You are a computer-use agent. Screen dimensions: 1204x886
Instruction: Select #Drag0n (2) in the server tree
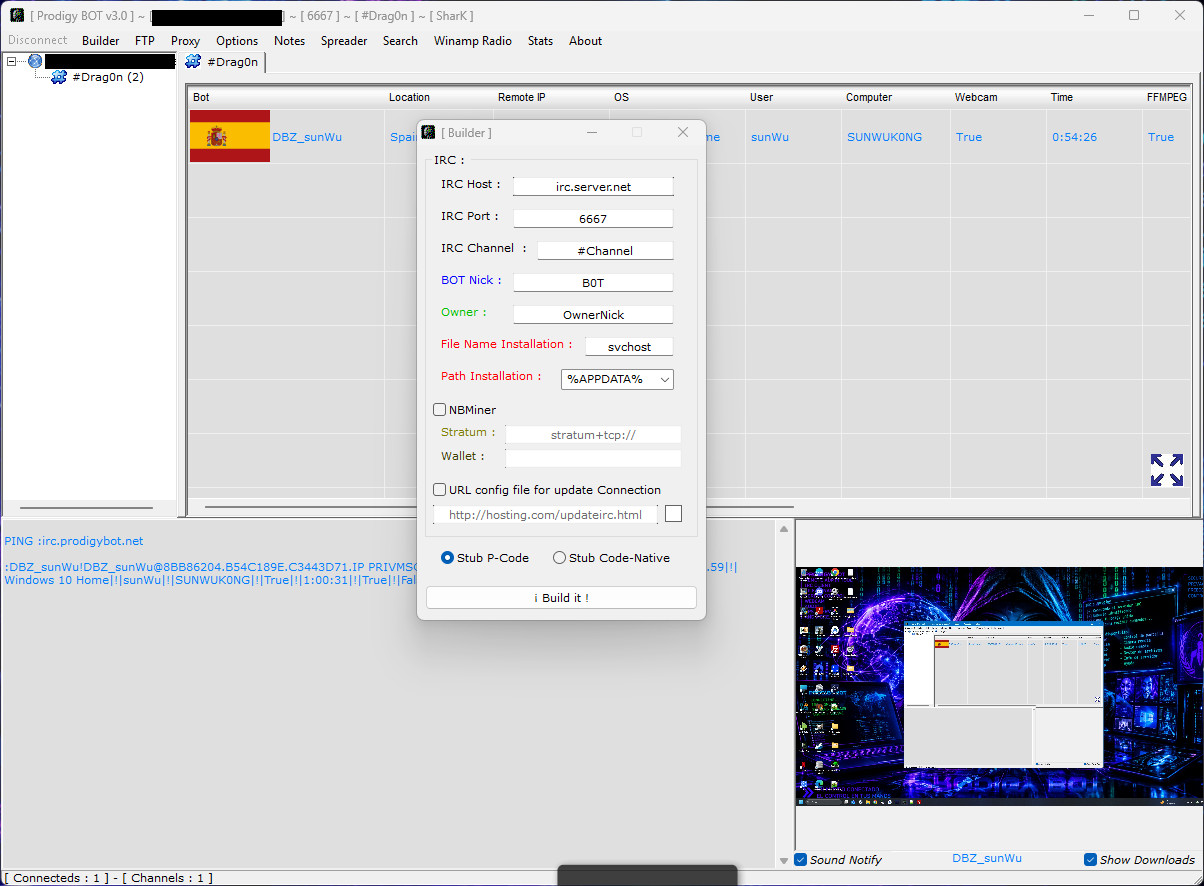click(x=108, y=77)
